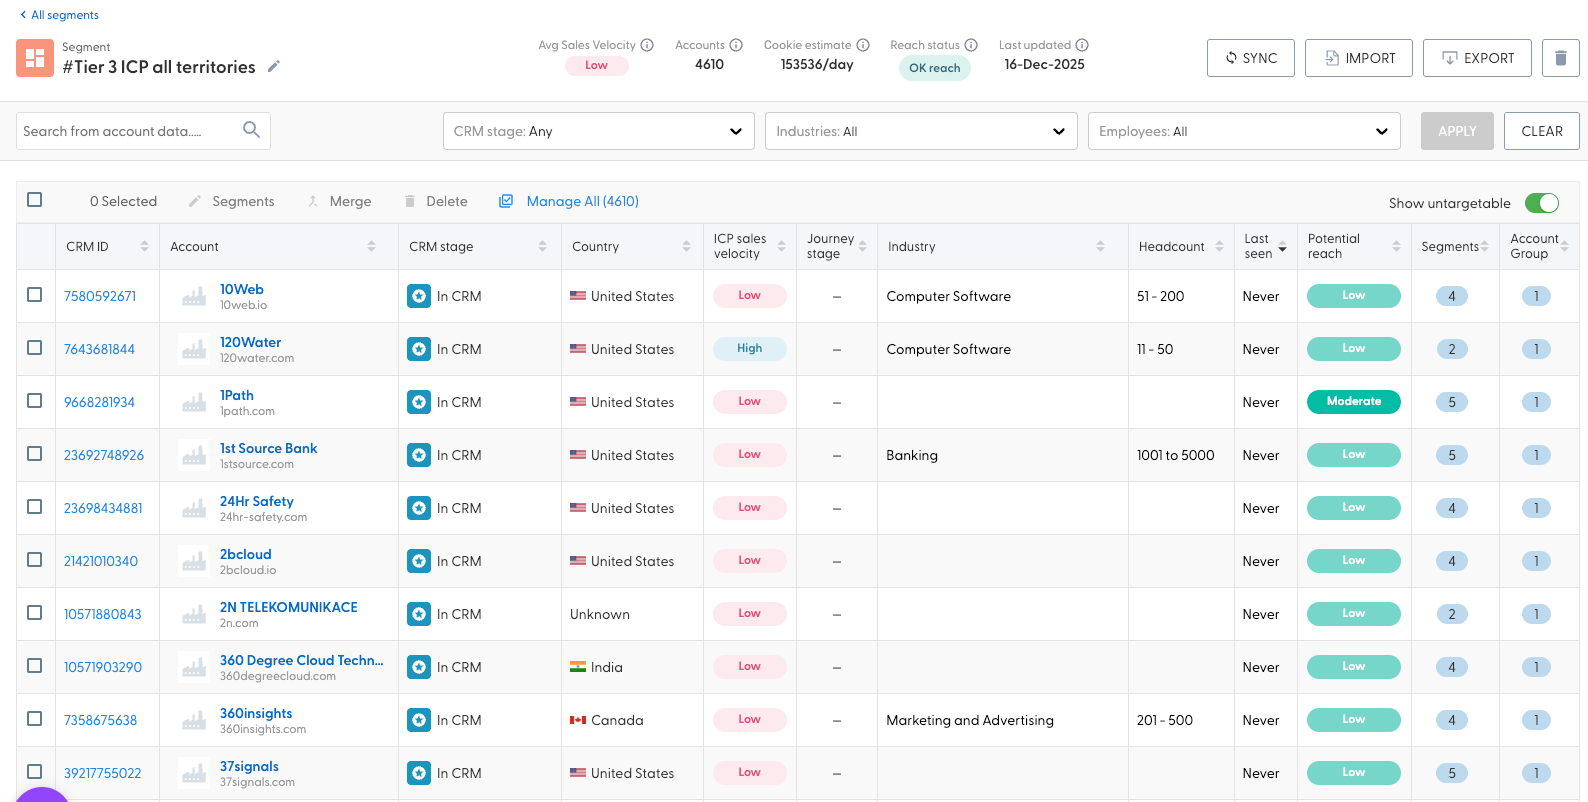Click the trash icon to delete segment
1588x802 pixels.
(1560, 58)
